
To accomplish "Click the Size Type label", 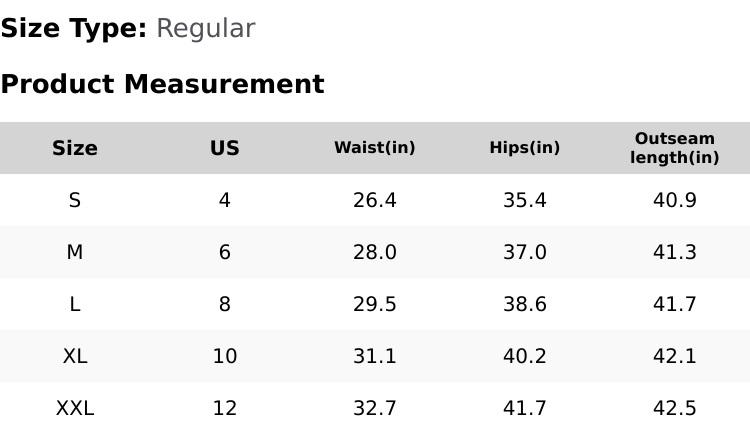I will (73, 29).
